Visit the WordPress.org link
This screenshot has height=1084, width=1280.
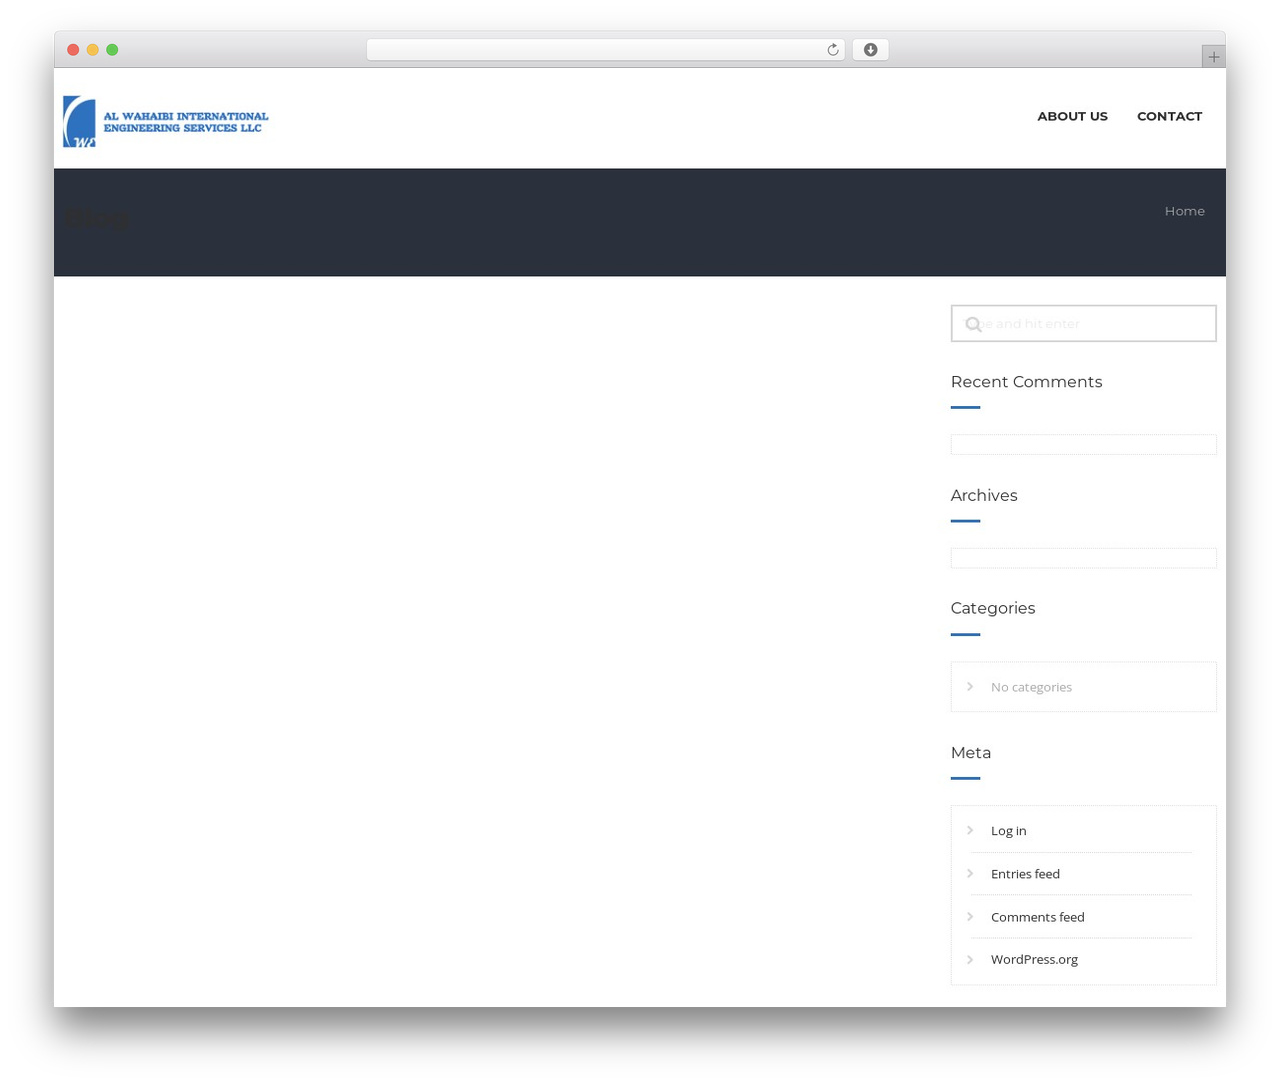pyautogui.click(x=1034, y=960)
